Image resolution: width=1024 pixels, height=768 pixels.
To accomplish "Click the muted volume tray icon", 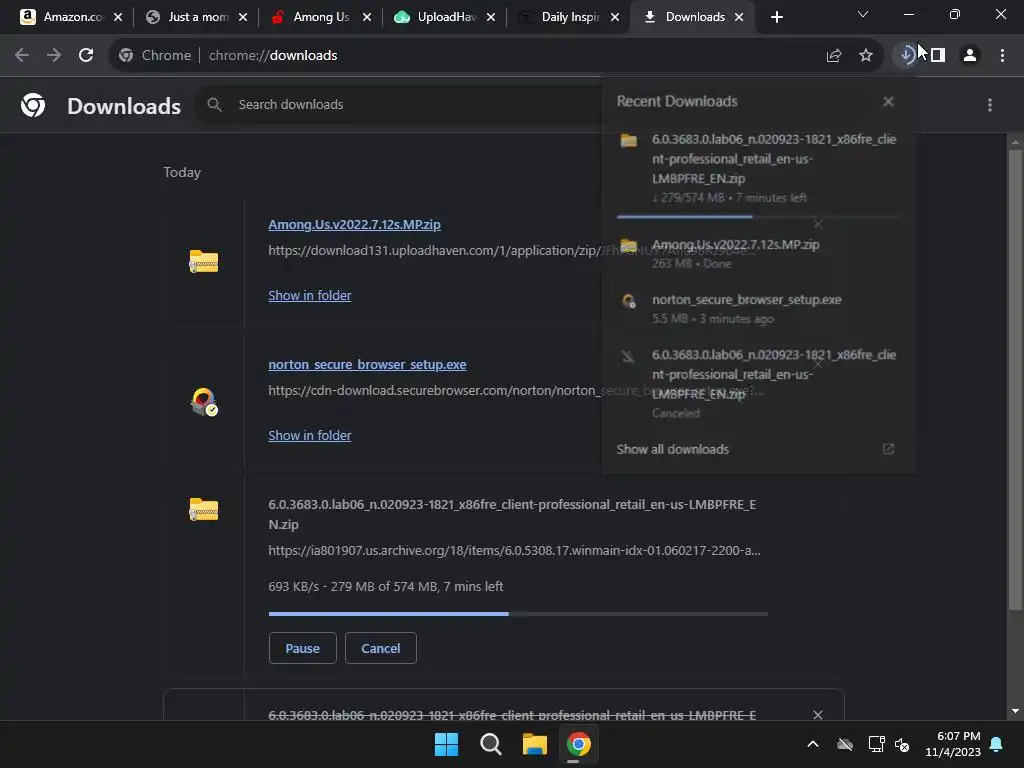I will coord(903,744).
